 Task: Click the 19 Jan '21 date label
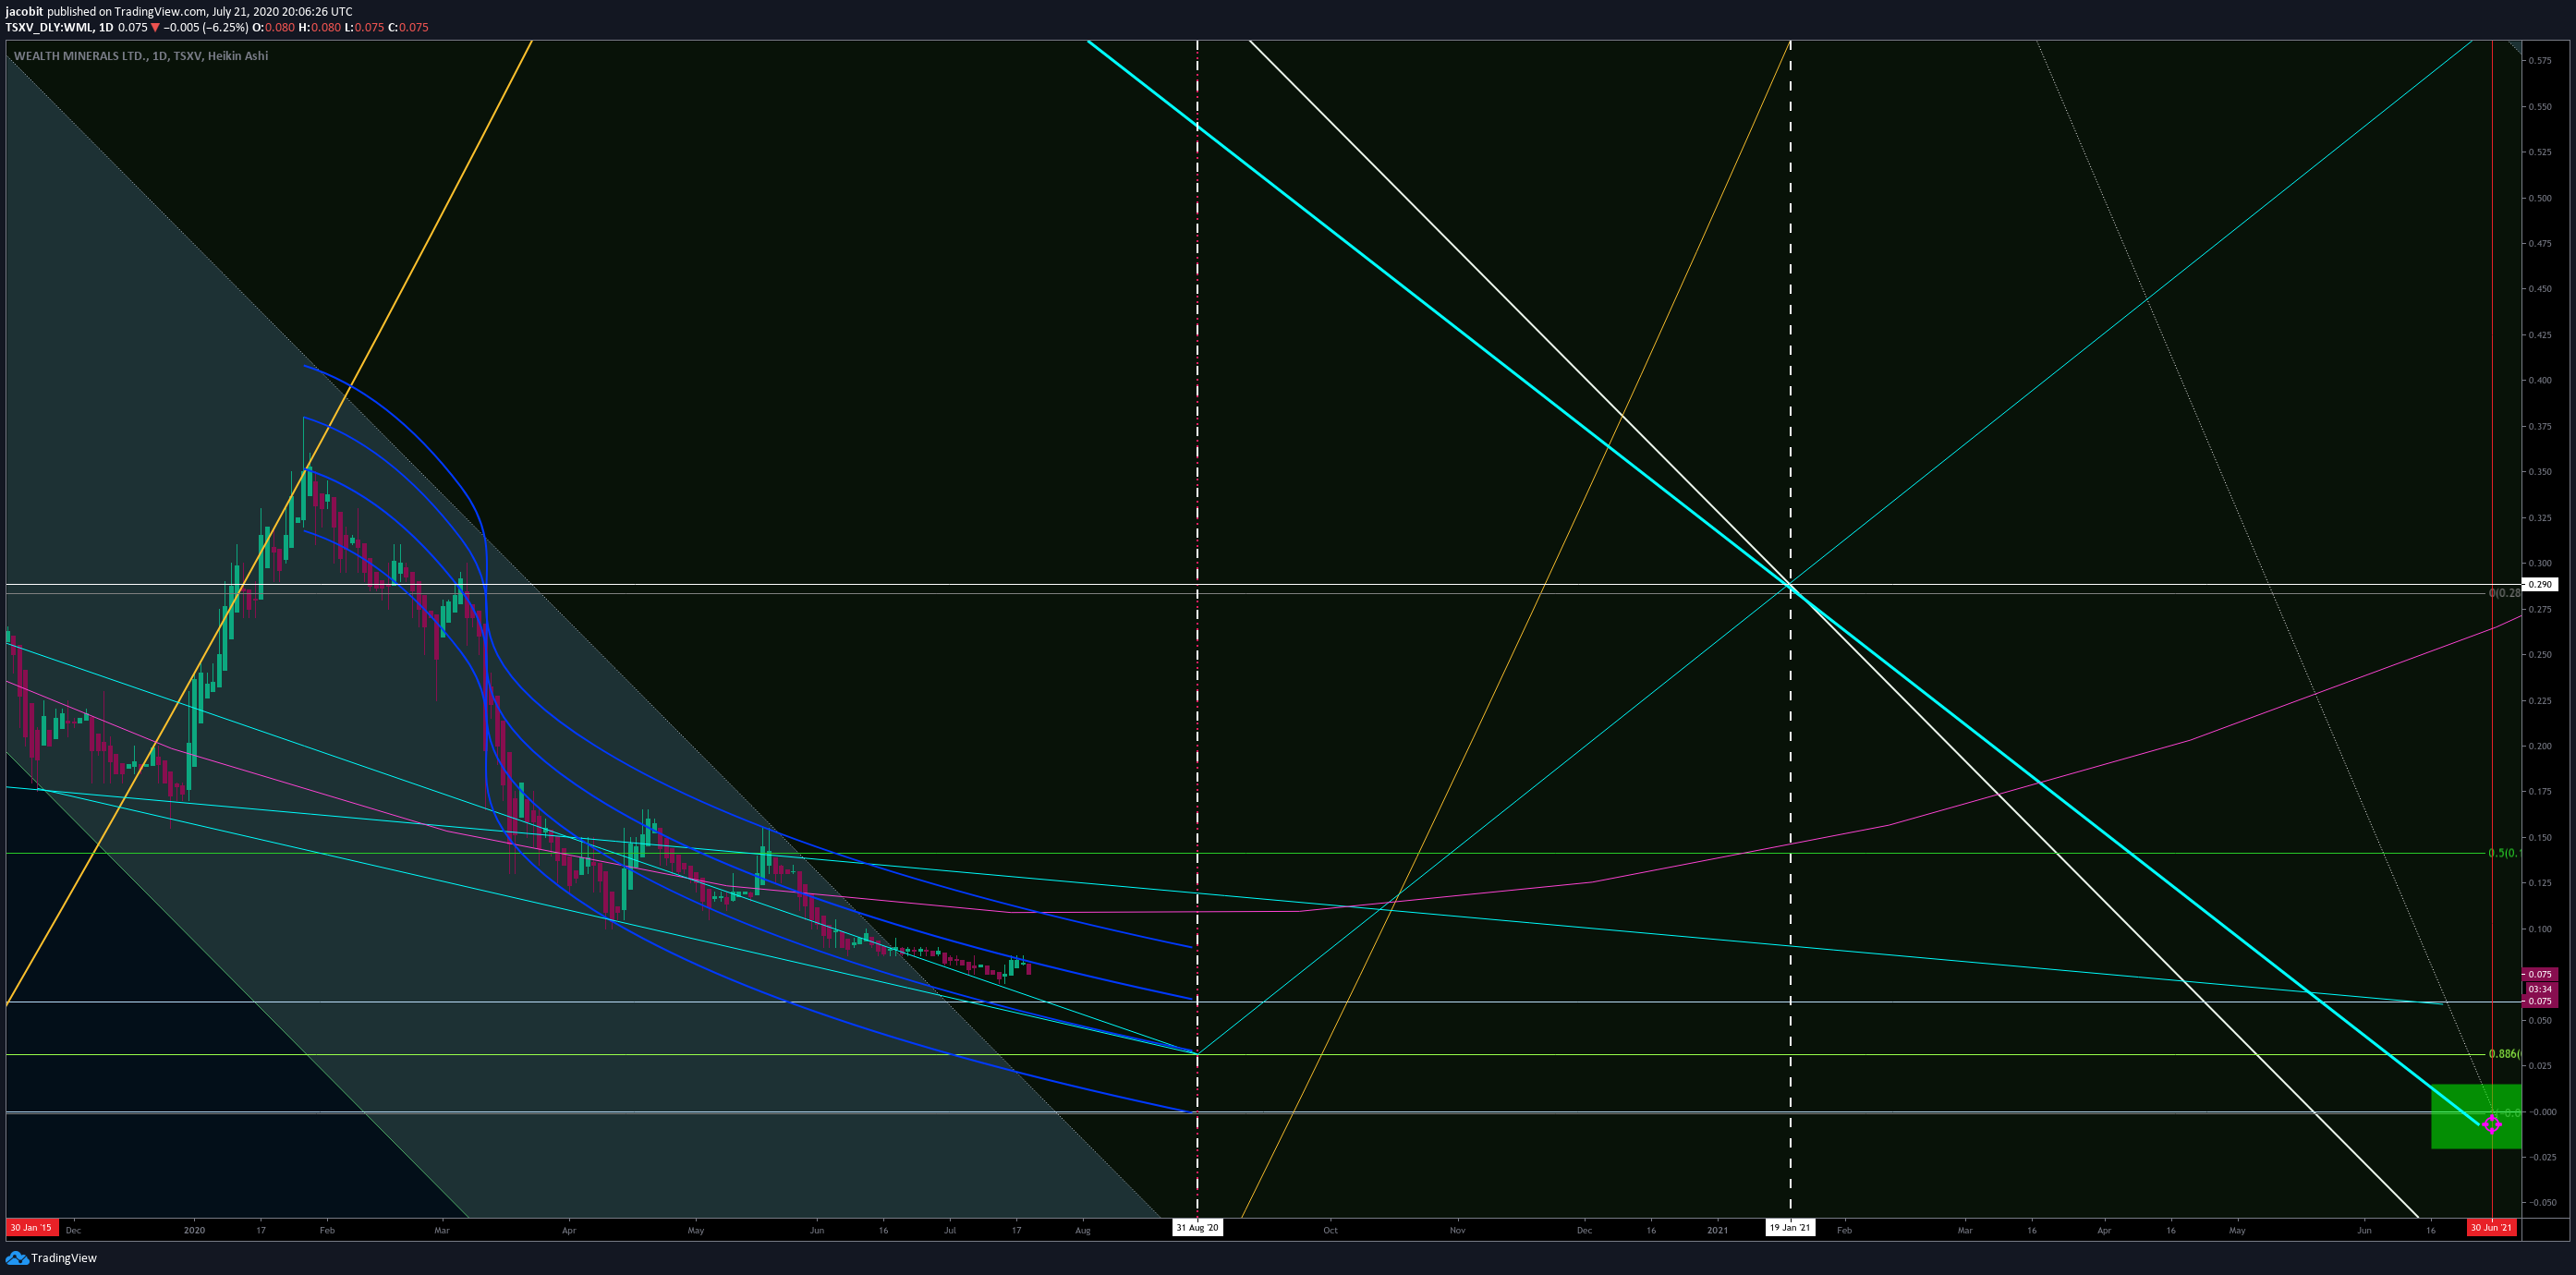[x=1790, y=1228]
